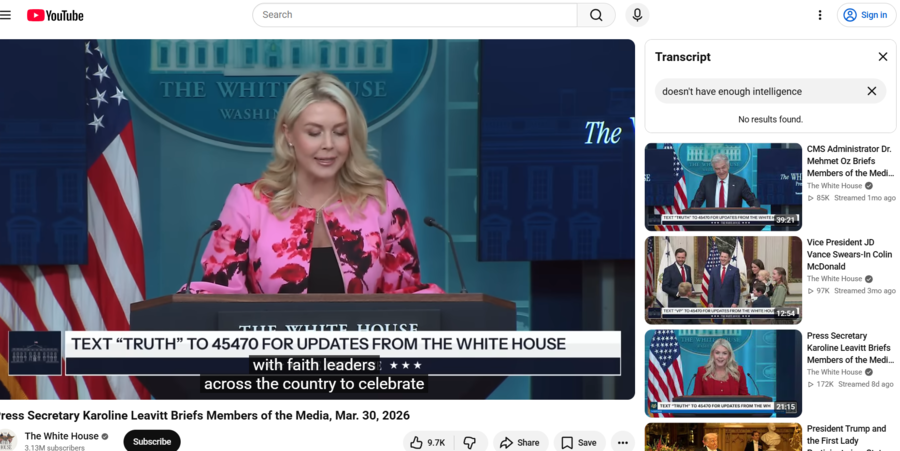Open the three-dot settings menu
This screenshot has height=451, width=900.
[x=820, y=15]
